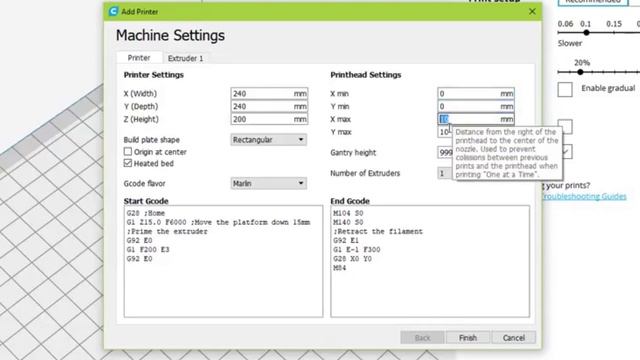Switch to the Printer tab
Screen dimensions: 640x360
(x=139, y=58)
